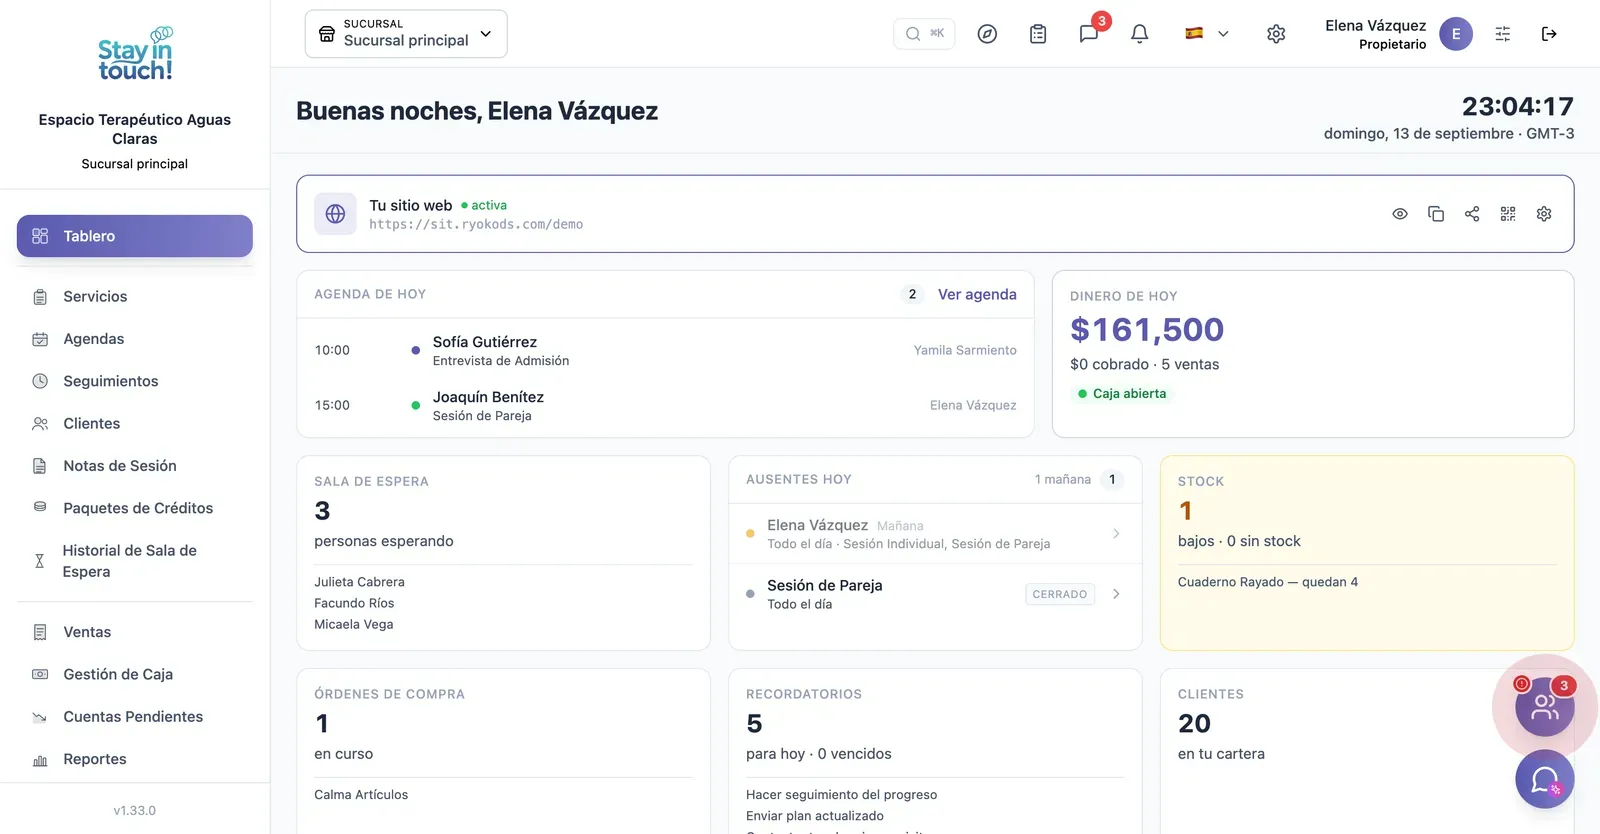
Task: Open Paquetes de Créditos
Action: tap(135, 508)
